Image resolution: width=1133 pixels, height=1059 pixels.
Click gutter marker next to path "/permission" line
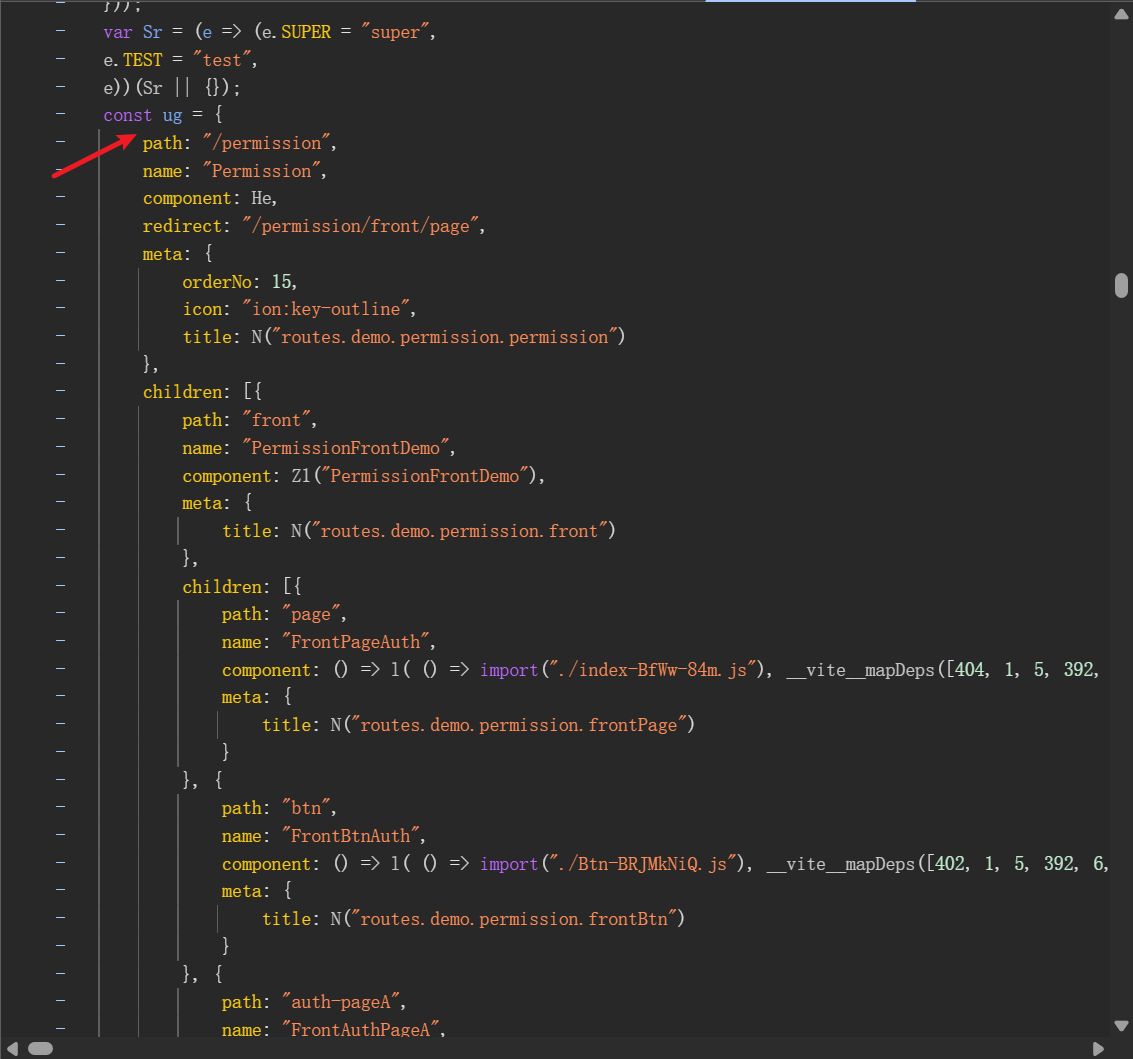61,143
